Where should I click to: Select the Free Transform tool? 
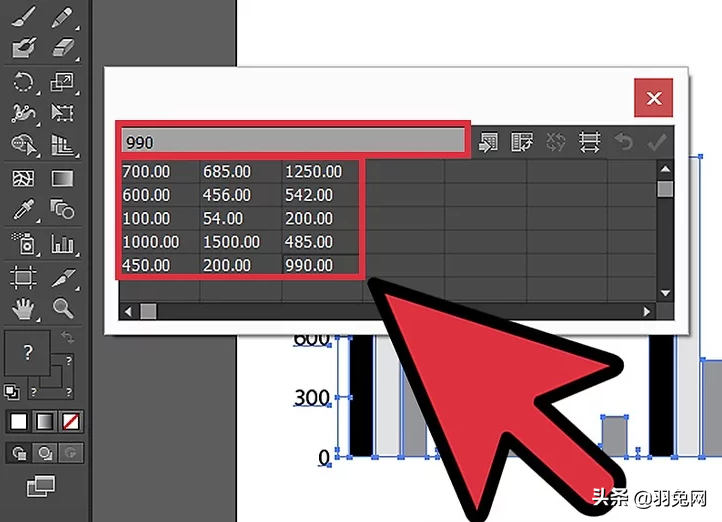coord(62,112)
